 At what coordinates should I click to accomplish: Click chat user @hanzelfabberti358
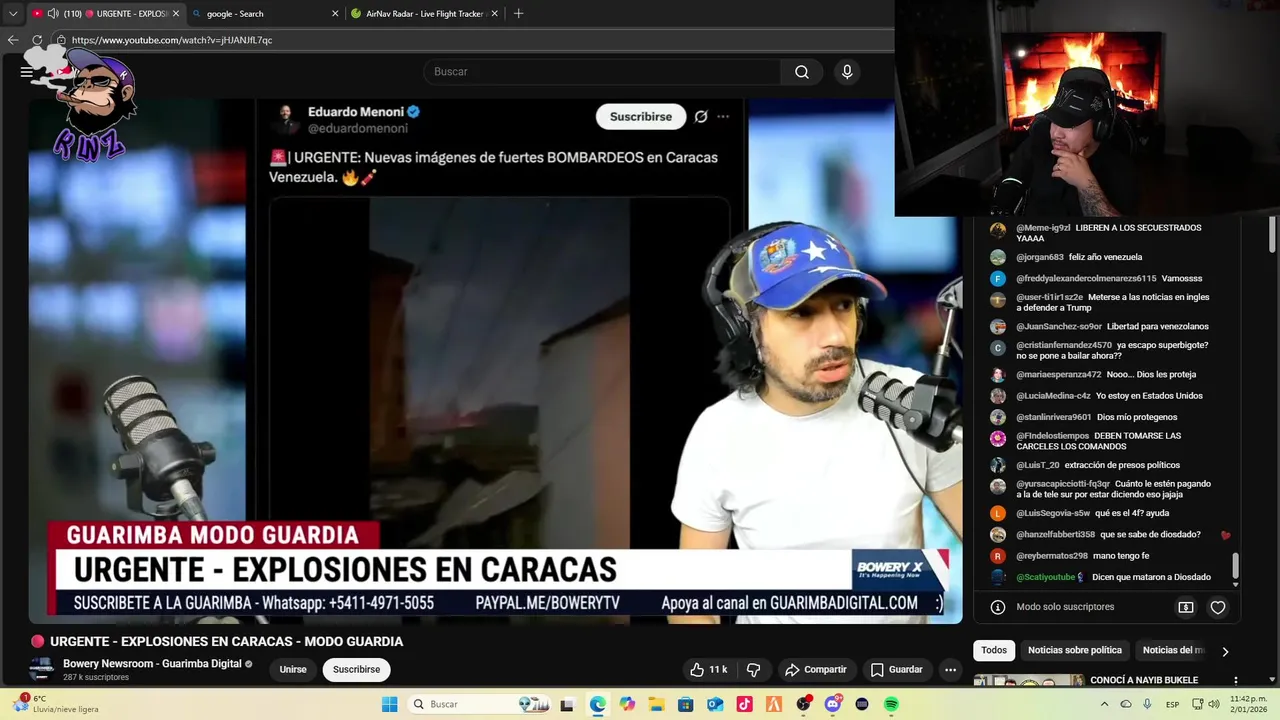click(1056, 535)
